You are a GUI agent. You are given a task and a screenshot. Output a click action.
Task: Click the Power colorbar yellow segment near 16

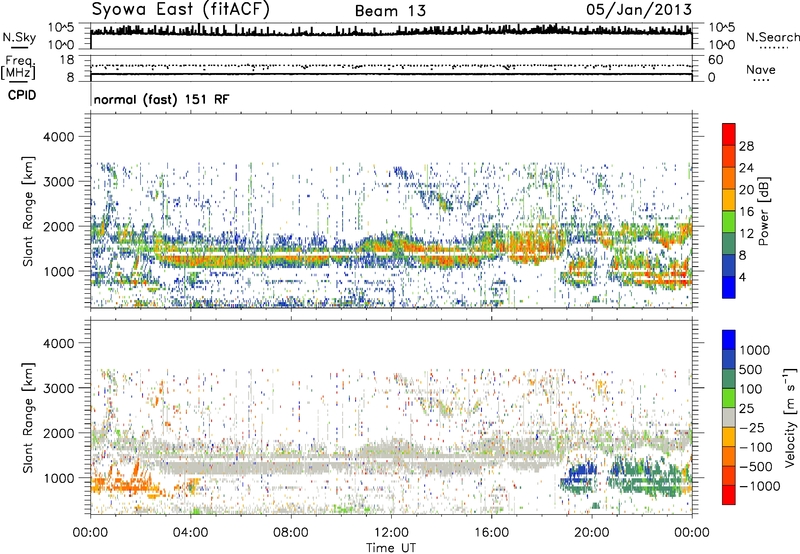tap(729, 200)
